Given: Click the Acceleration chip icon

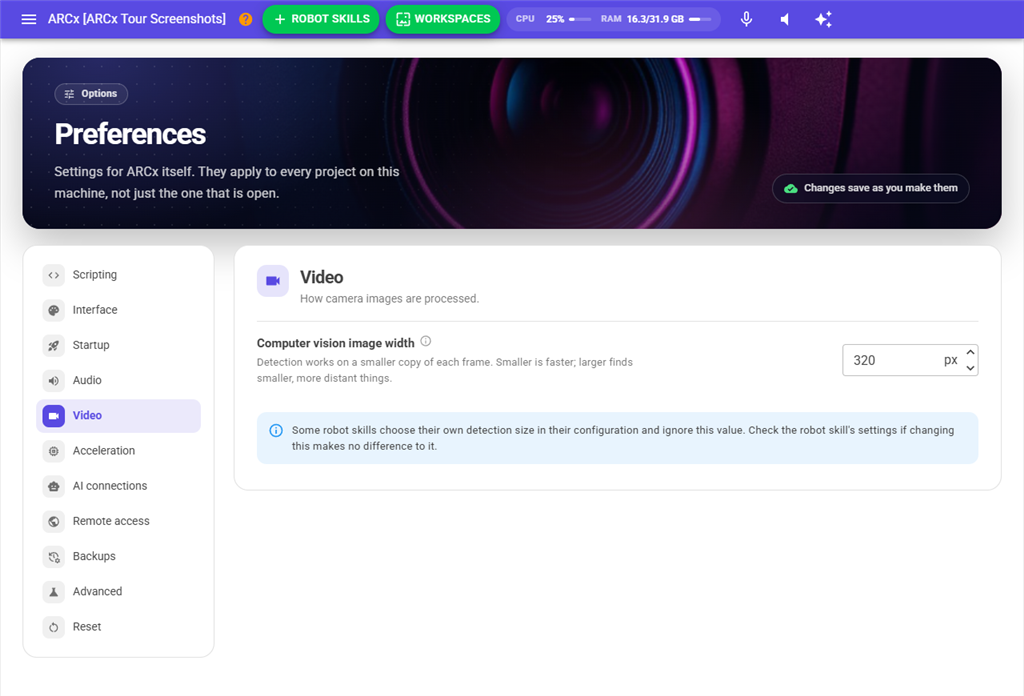Looking at the screenshot, I should [x=54, y=451].
